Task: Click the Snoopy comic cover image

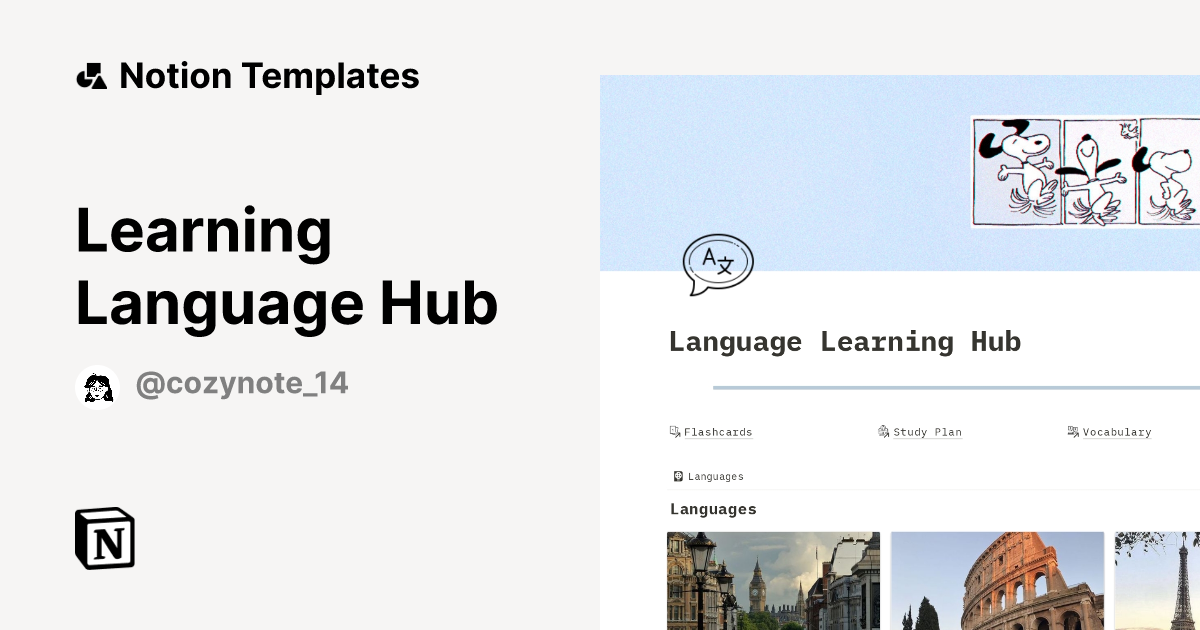Action: click(1083, 171)
